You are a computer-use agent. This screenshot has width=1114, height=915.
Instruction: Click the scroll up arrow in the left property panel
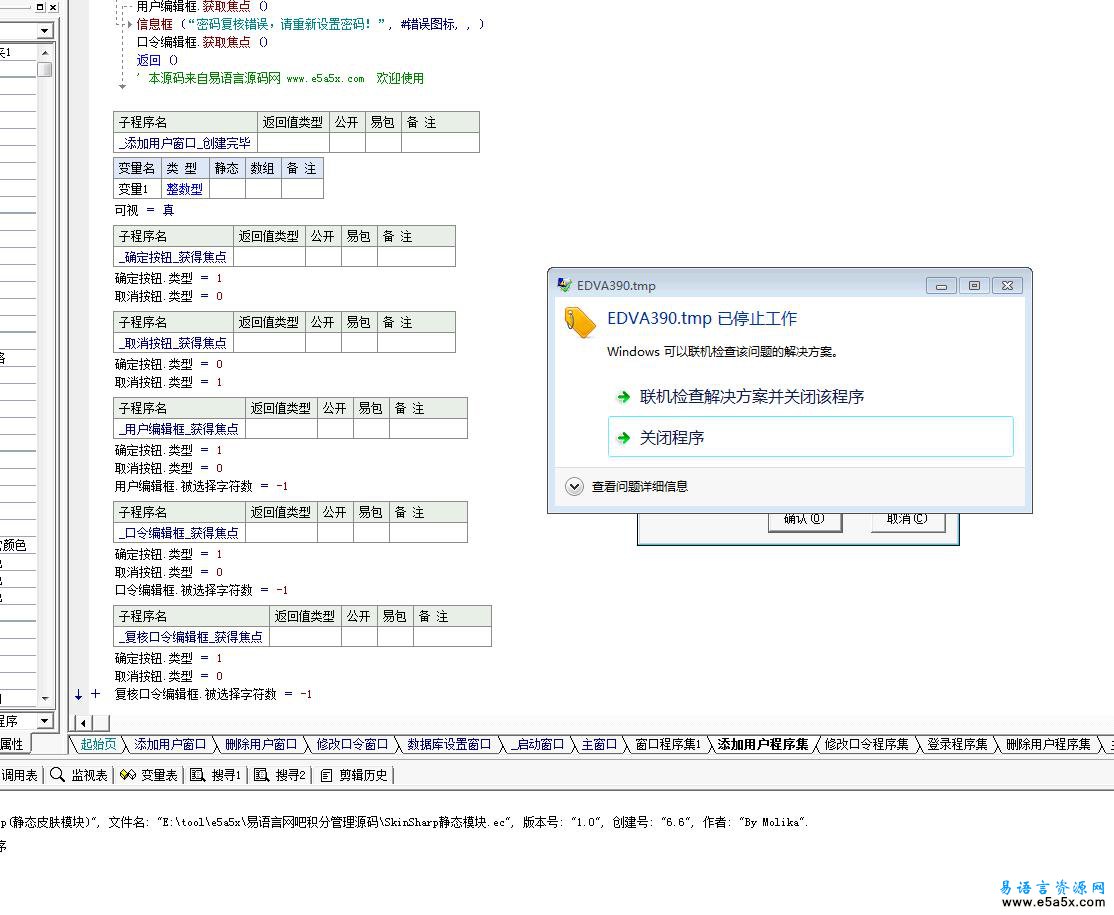(45, 53)
